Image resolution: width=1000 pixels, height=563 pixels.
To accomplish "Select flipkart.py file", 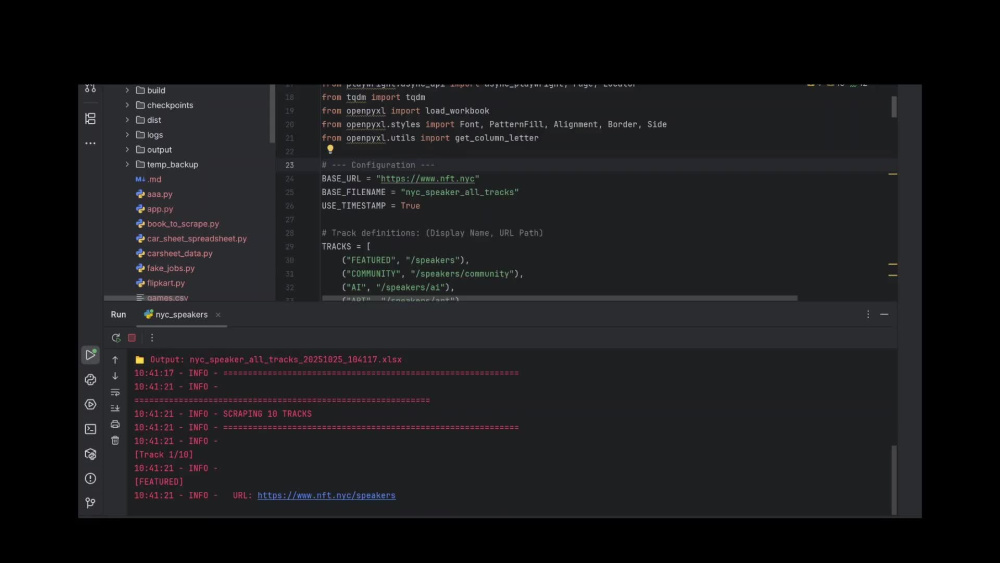I will tap(160, 283).
